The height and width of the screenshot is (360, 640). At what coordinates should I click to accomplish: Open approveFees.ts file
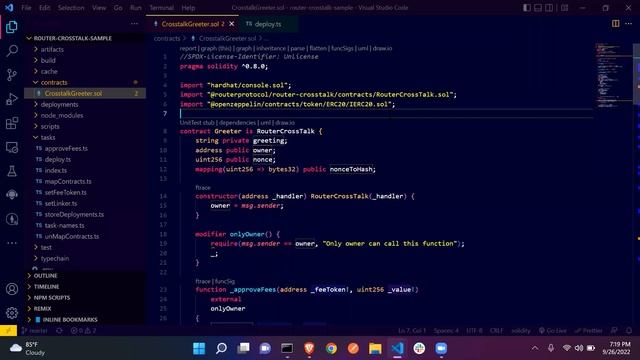(x=66, y=148)
